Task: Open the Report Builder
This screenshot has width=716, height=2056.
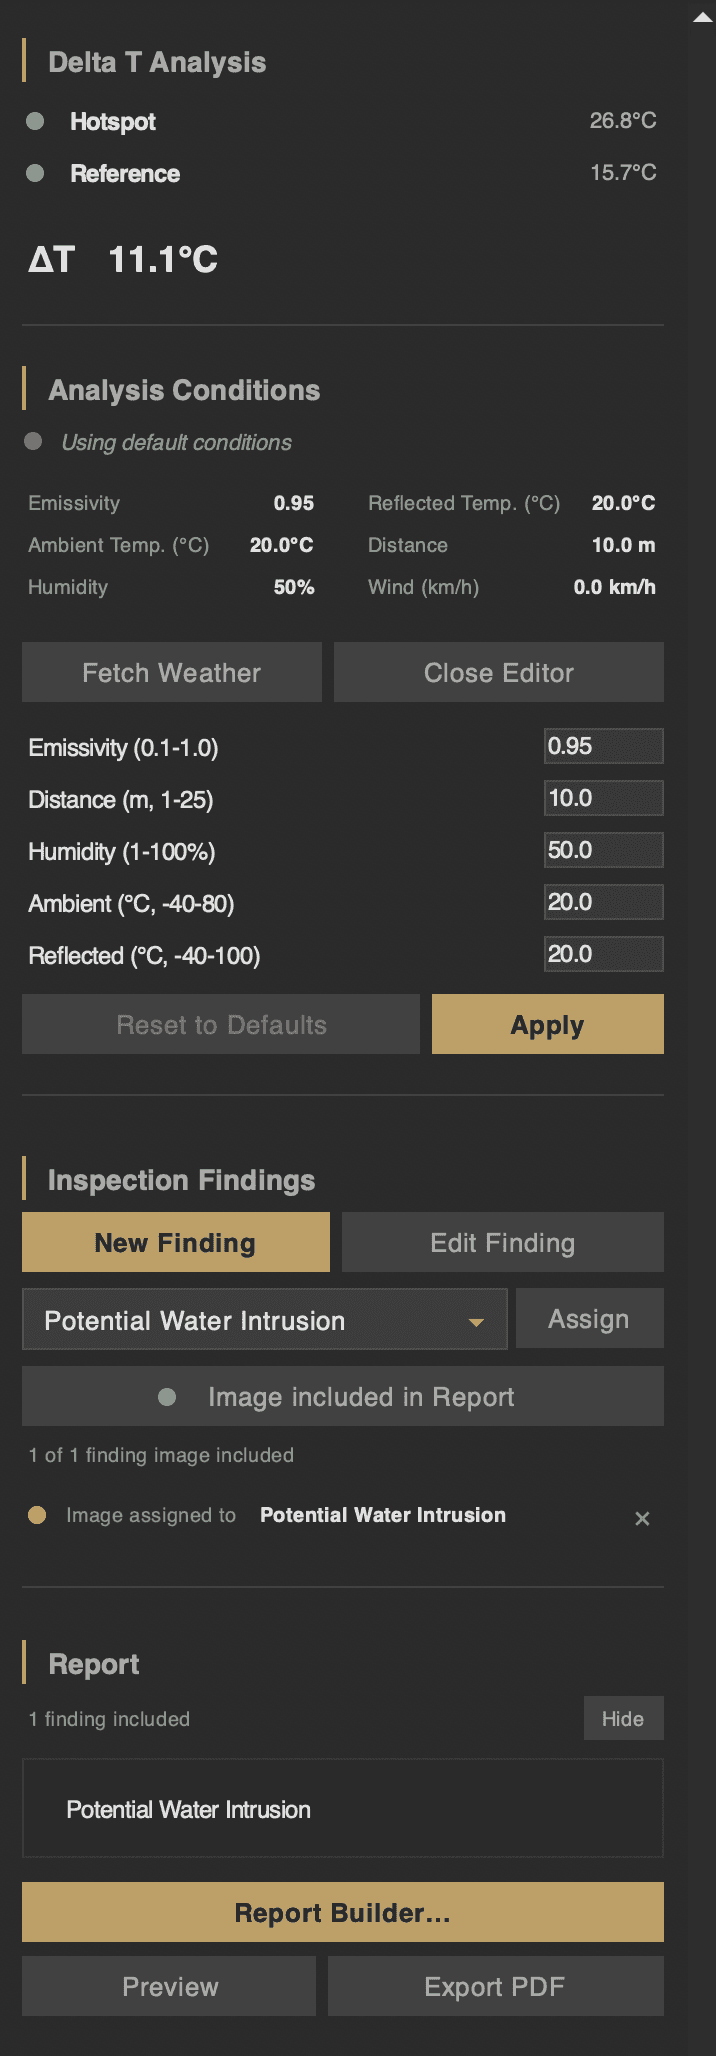Action: 343,1912
